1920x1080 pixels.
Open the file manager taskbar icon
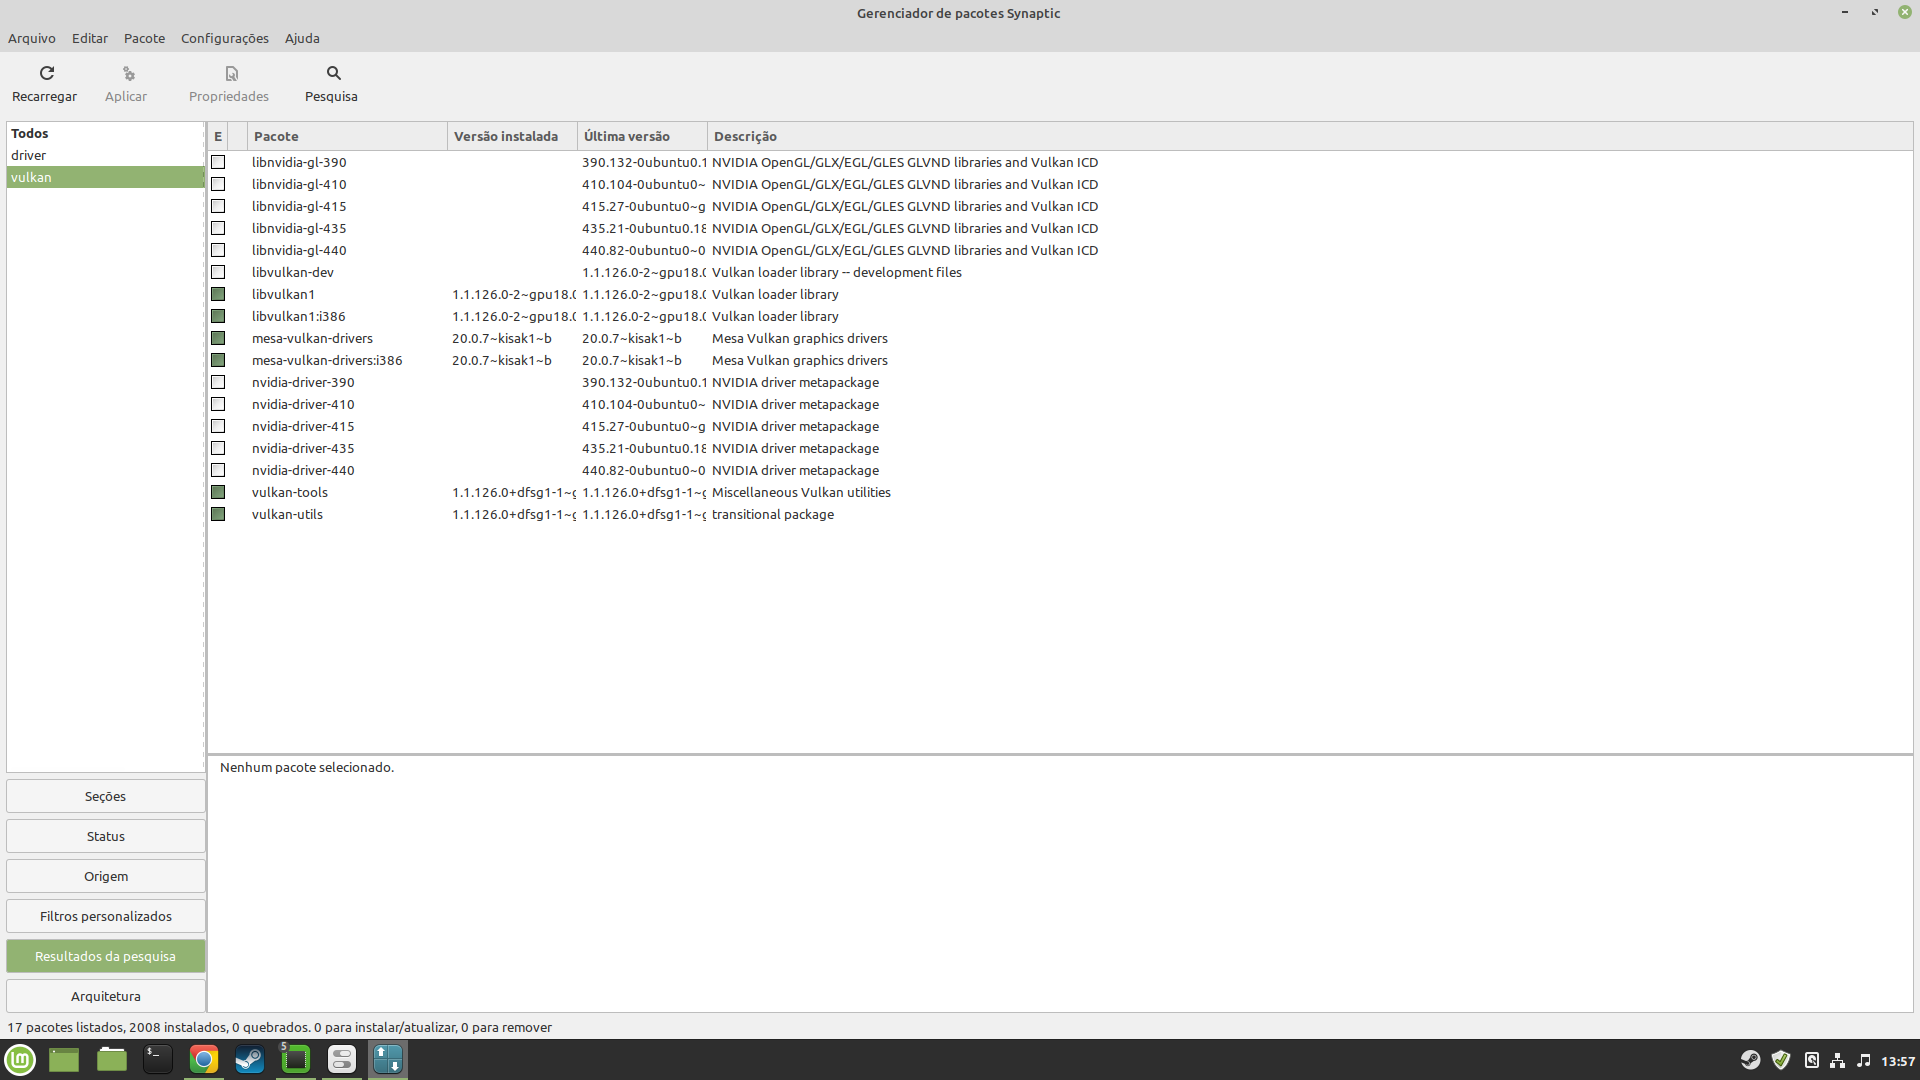[111, 1059]
